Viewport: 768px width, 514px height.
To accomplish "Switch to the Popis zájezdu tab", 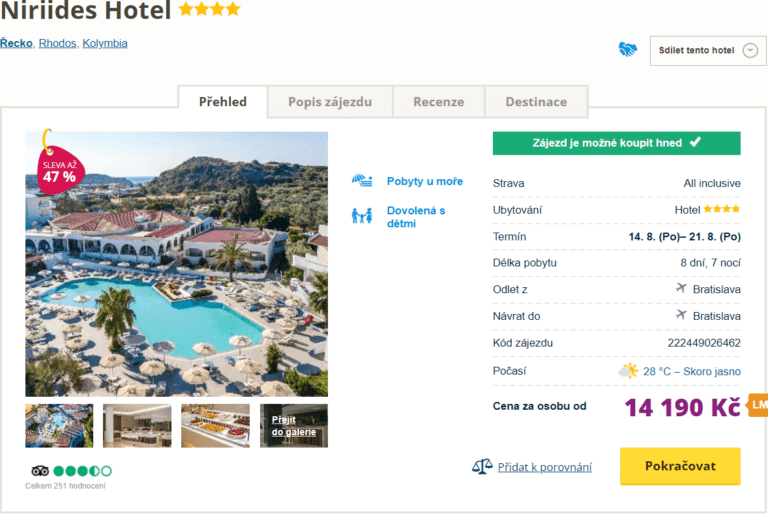I will (330, 102).
